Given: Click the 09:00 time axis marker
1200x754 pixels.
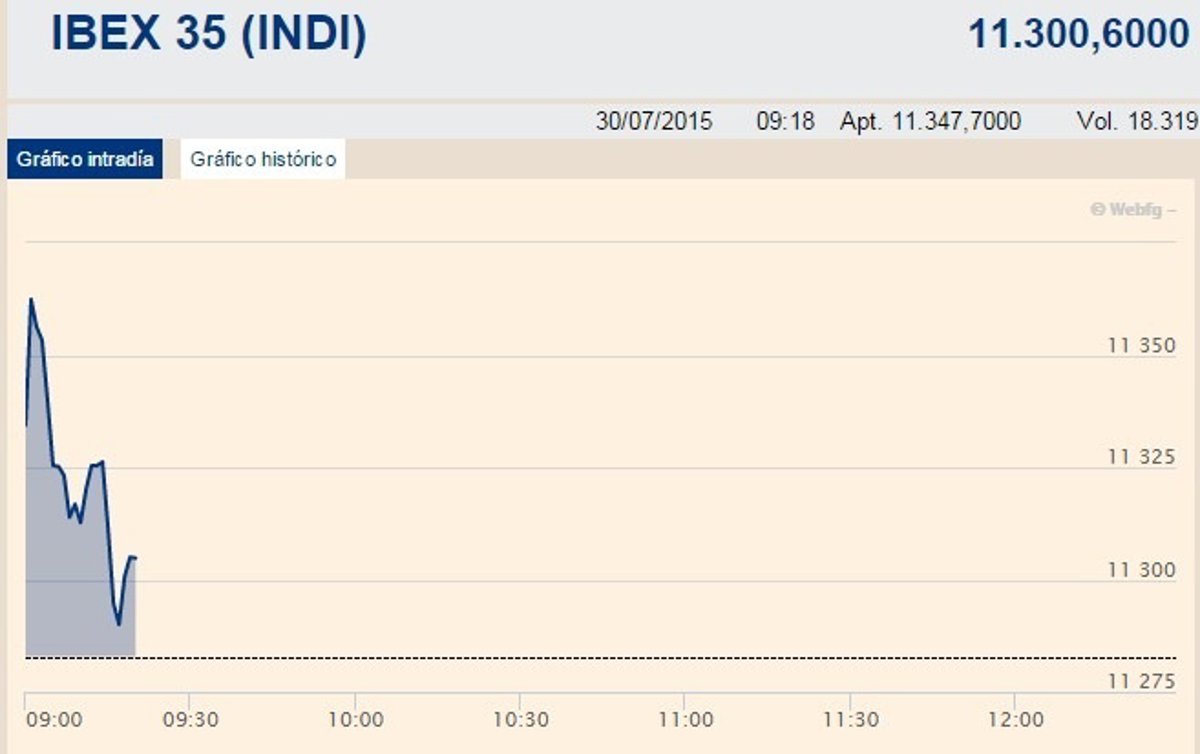Looking at the screenshot, I should 53,720.
